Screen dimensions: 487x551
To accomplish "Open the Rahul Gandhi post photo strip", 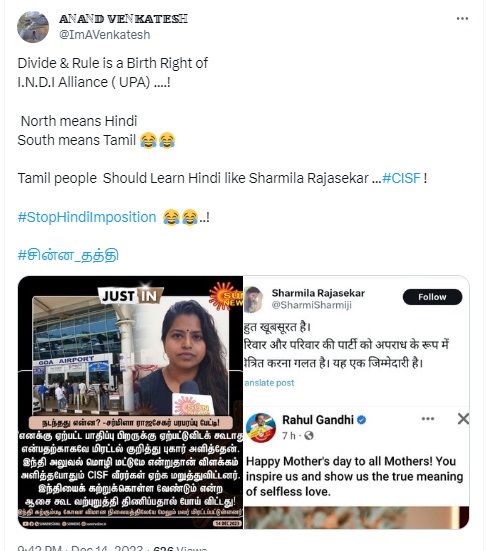I will pos(356,517).
